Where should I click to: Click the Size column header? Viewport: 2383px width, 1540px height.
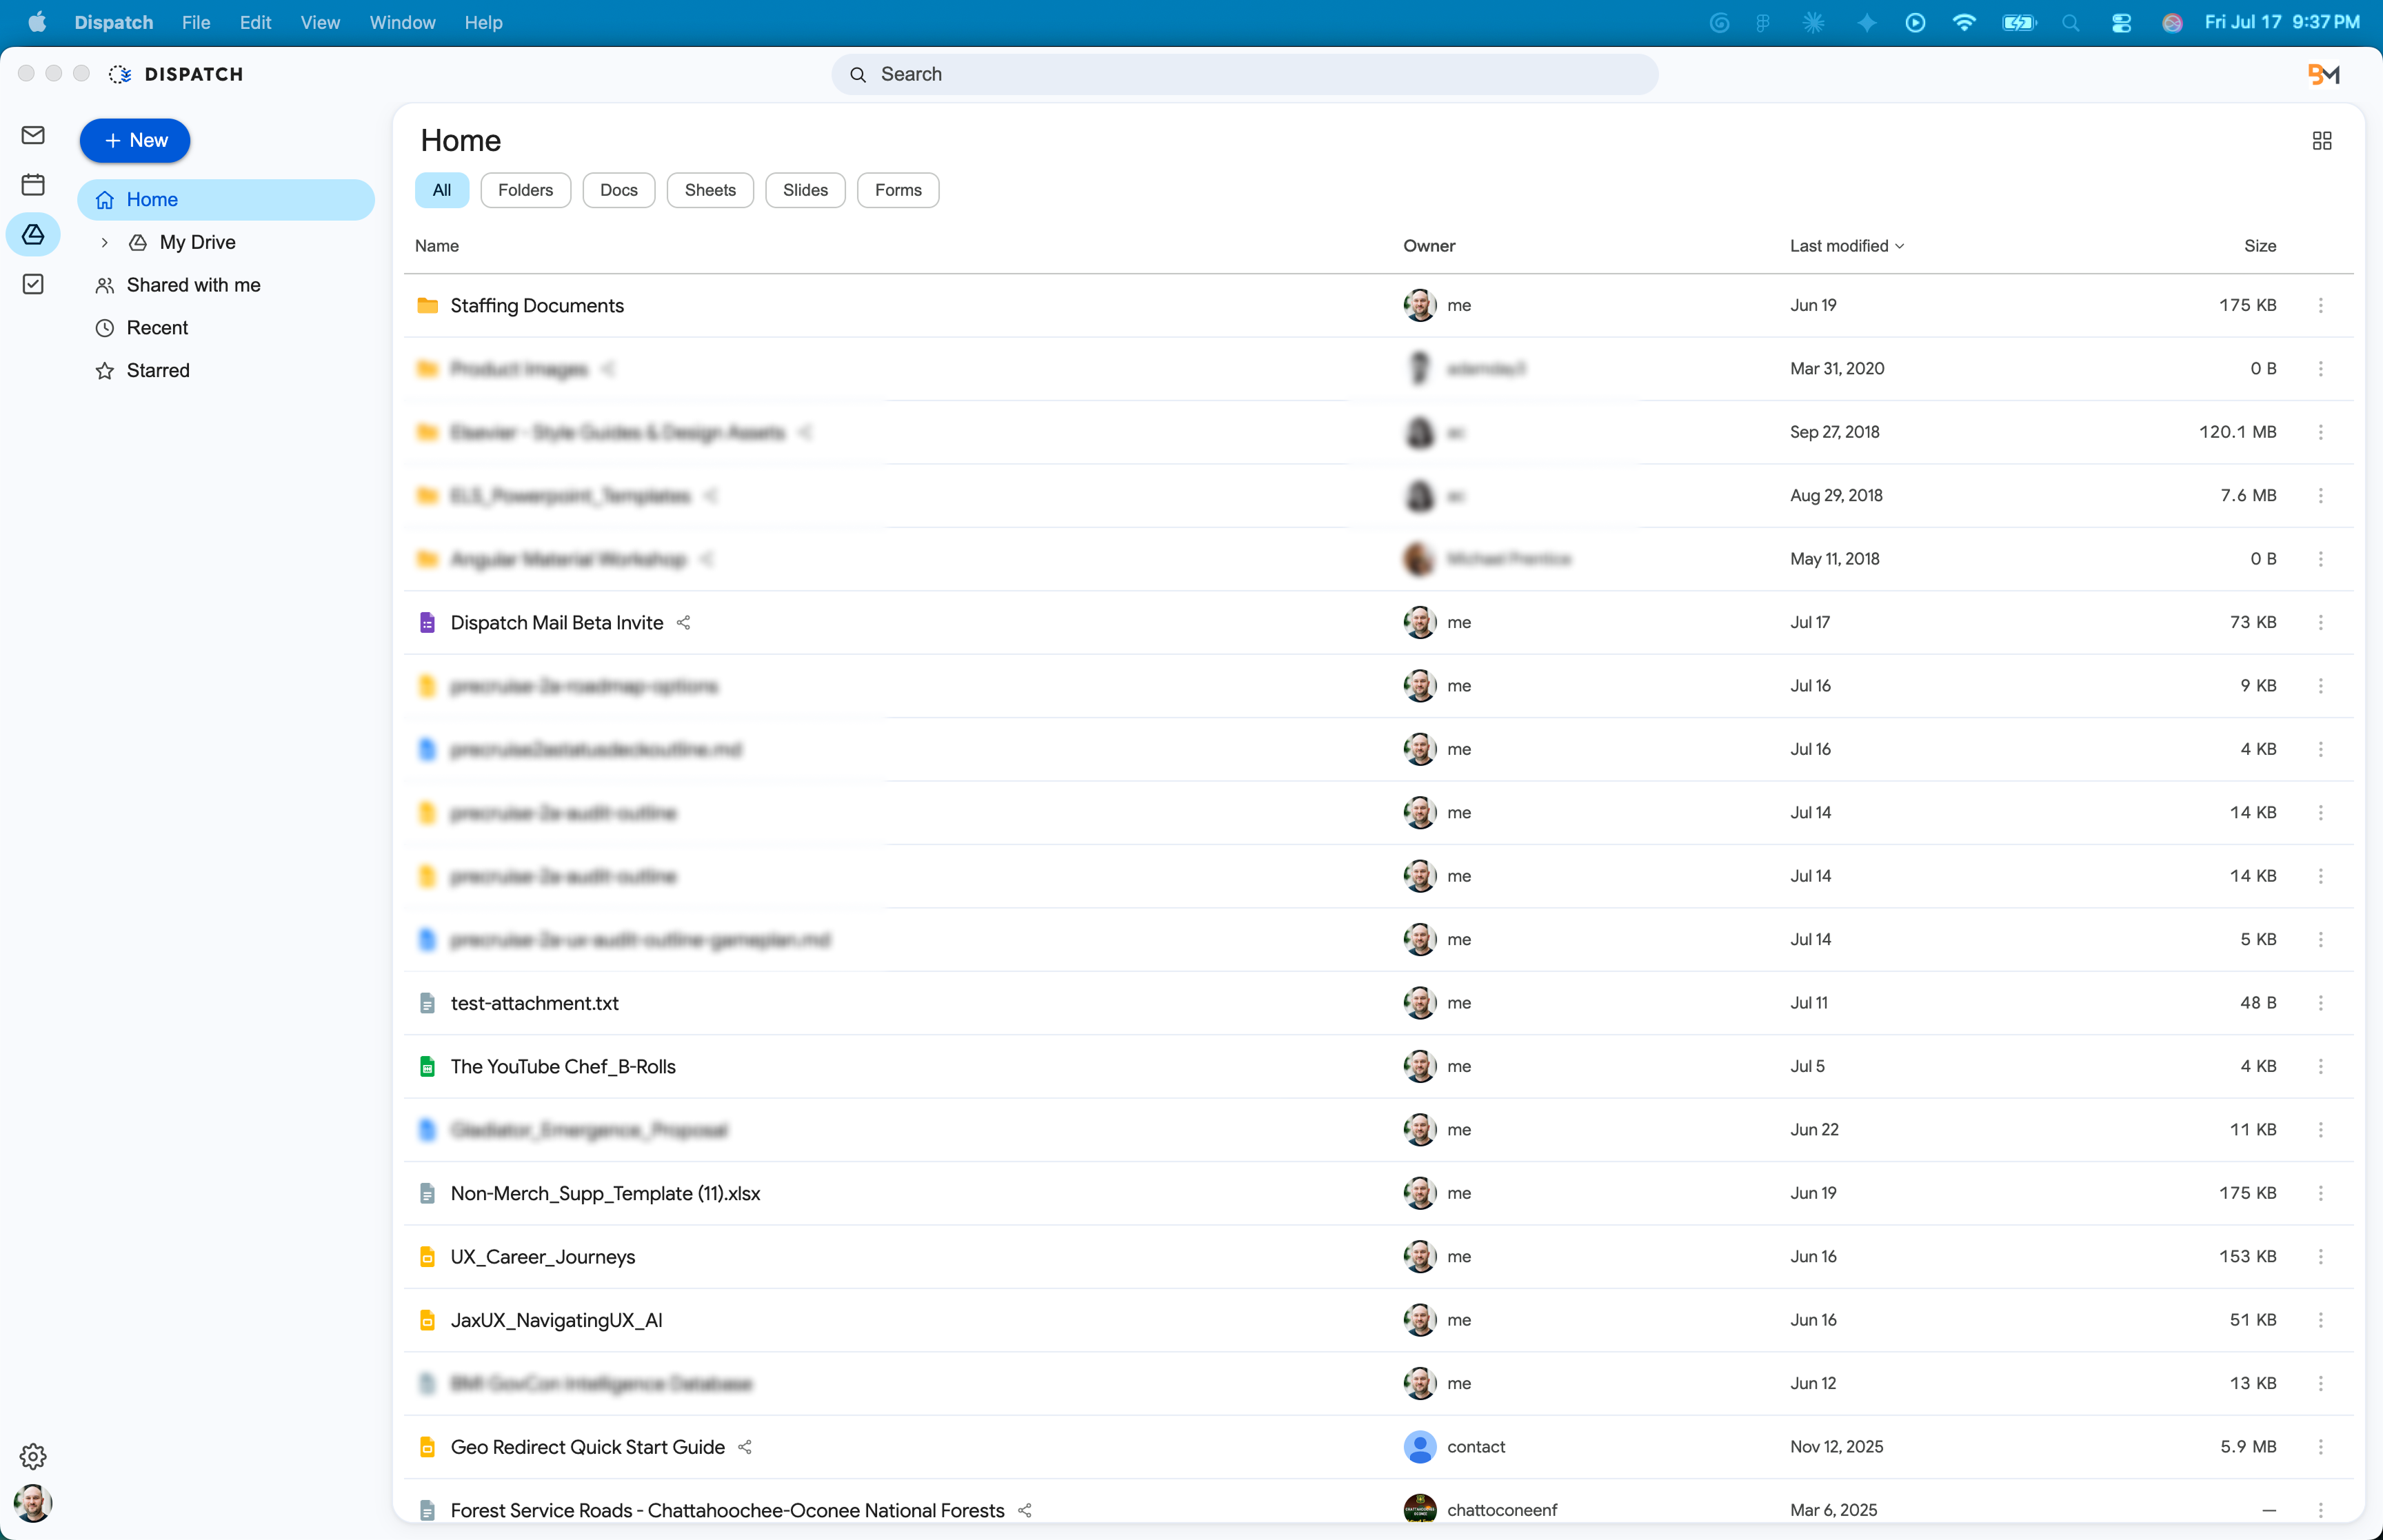click(x=2260, y=246)
